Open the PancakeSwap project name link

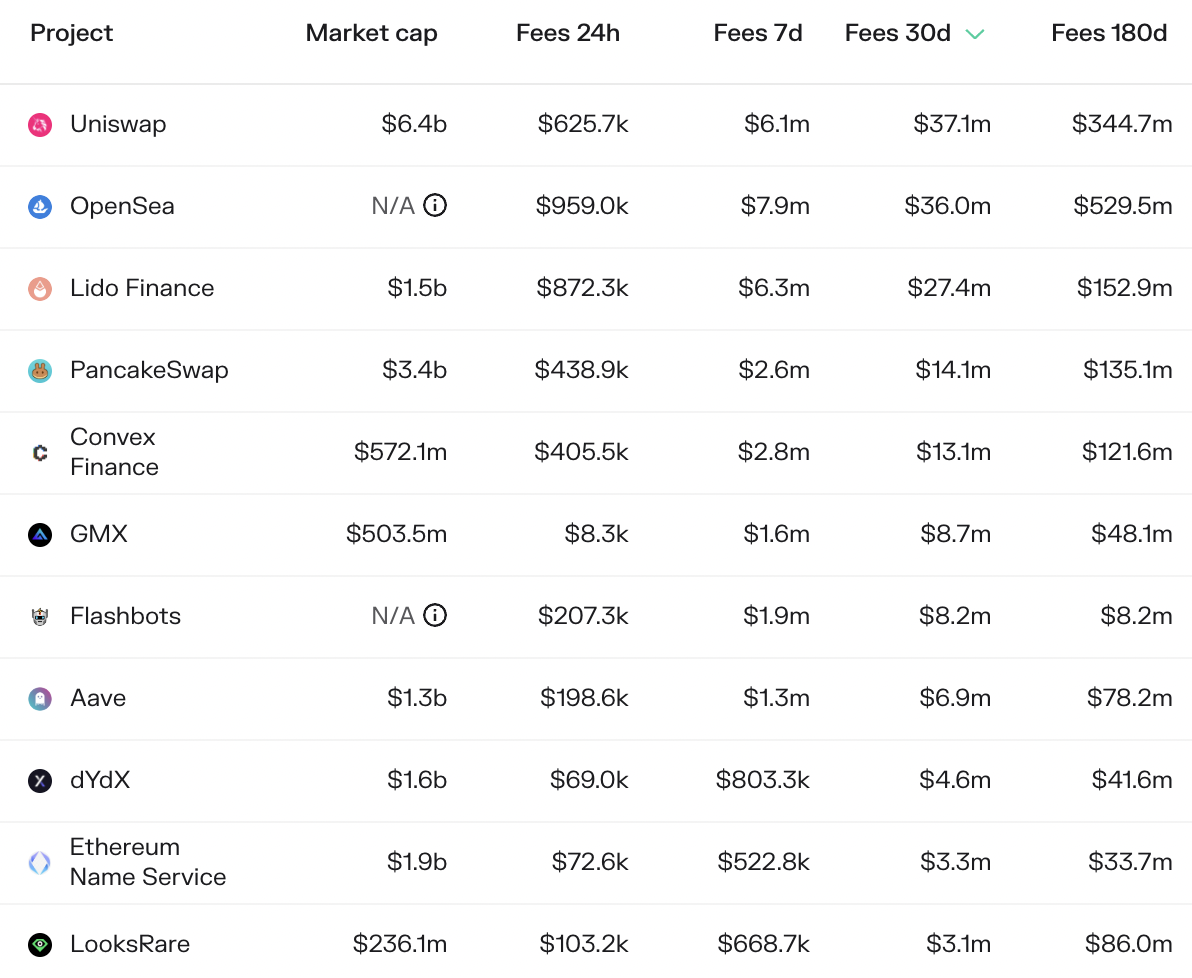pos(149,370)
